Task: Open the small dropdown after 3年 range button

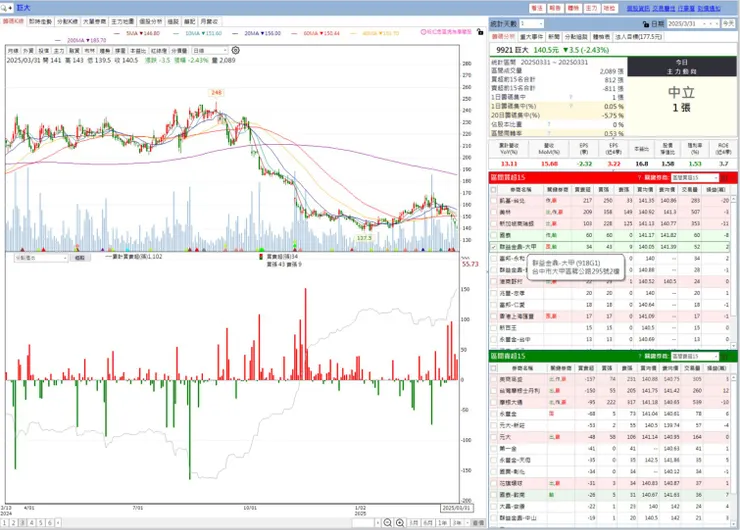Action: point(467,522)
